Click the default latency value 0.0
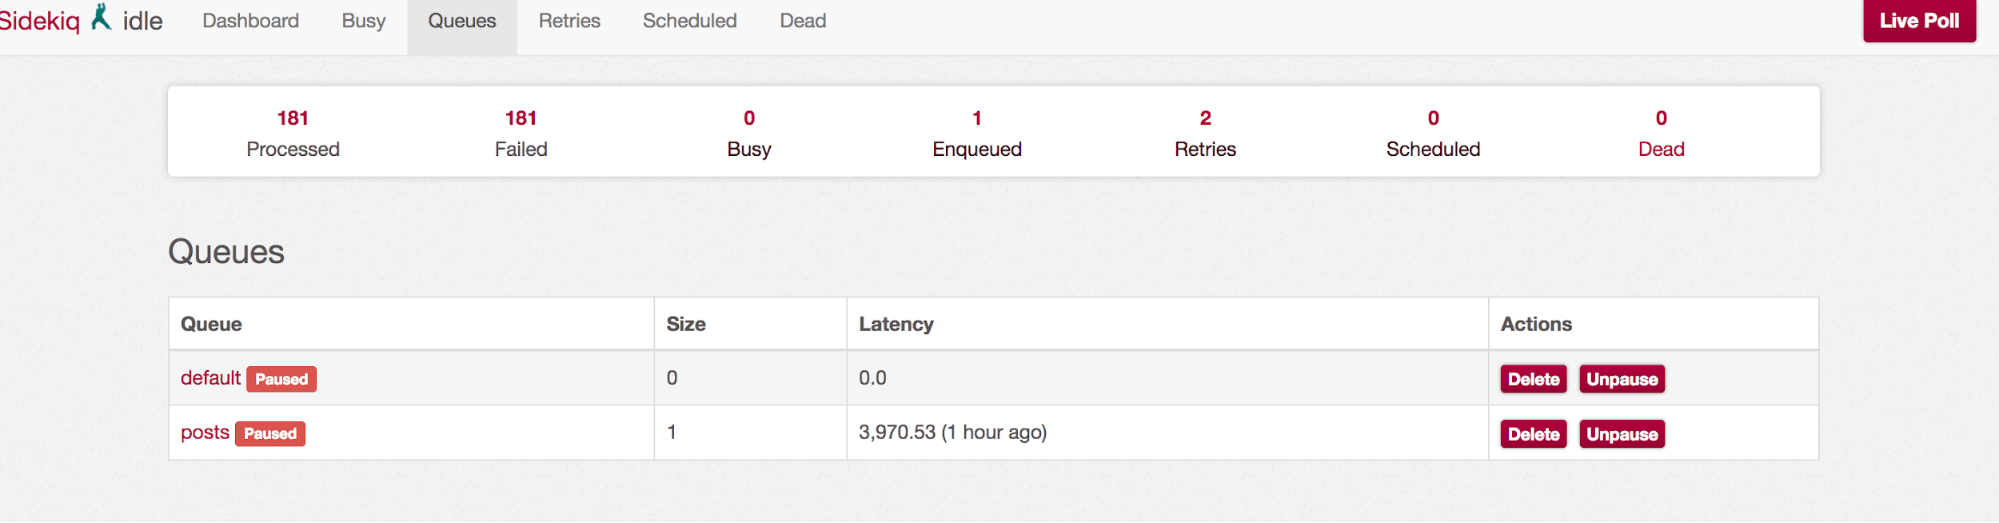 point(873,378)
